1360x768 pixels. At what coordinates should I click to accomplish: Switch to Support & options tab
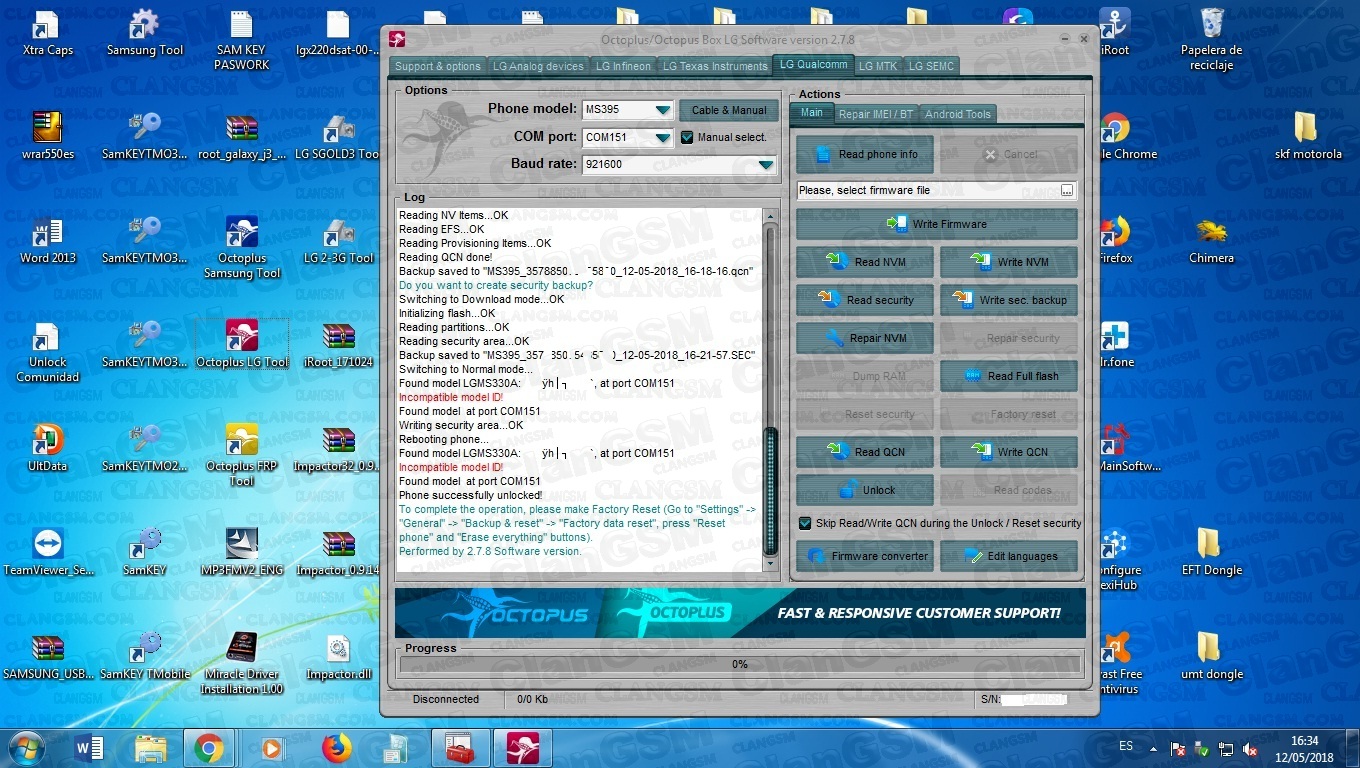click(438, 66)
